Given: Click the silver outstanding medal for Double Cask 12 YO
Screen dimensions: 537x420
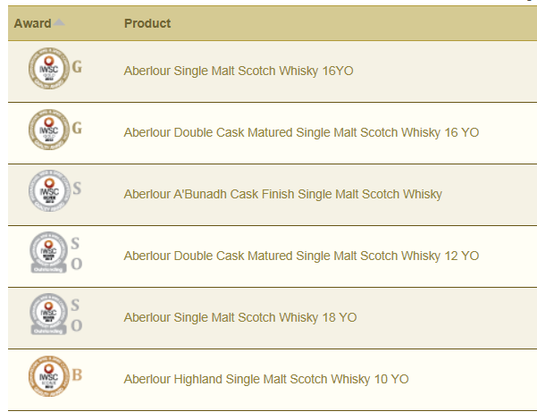Looking at the screenshot, I should 49,252.
